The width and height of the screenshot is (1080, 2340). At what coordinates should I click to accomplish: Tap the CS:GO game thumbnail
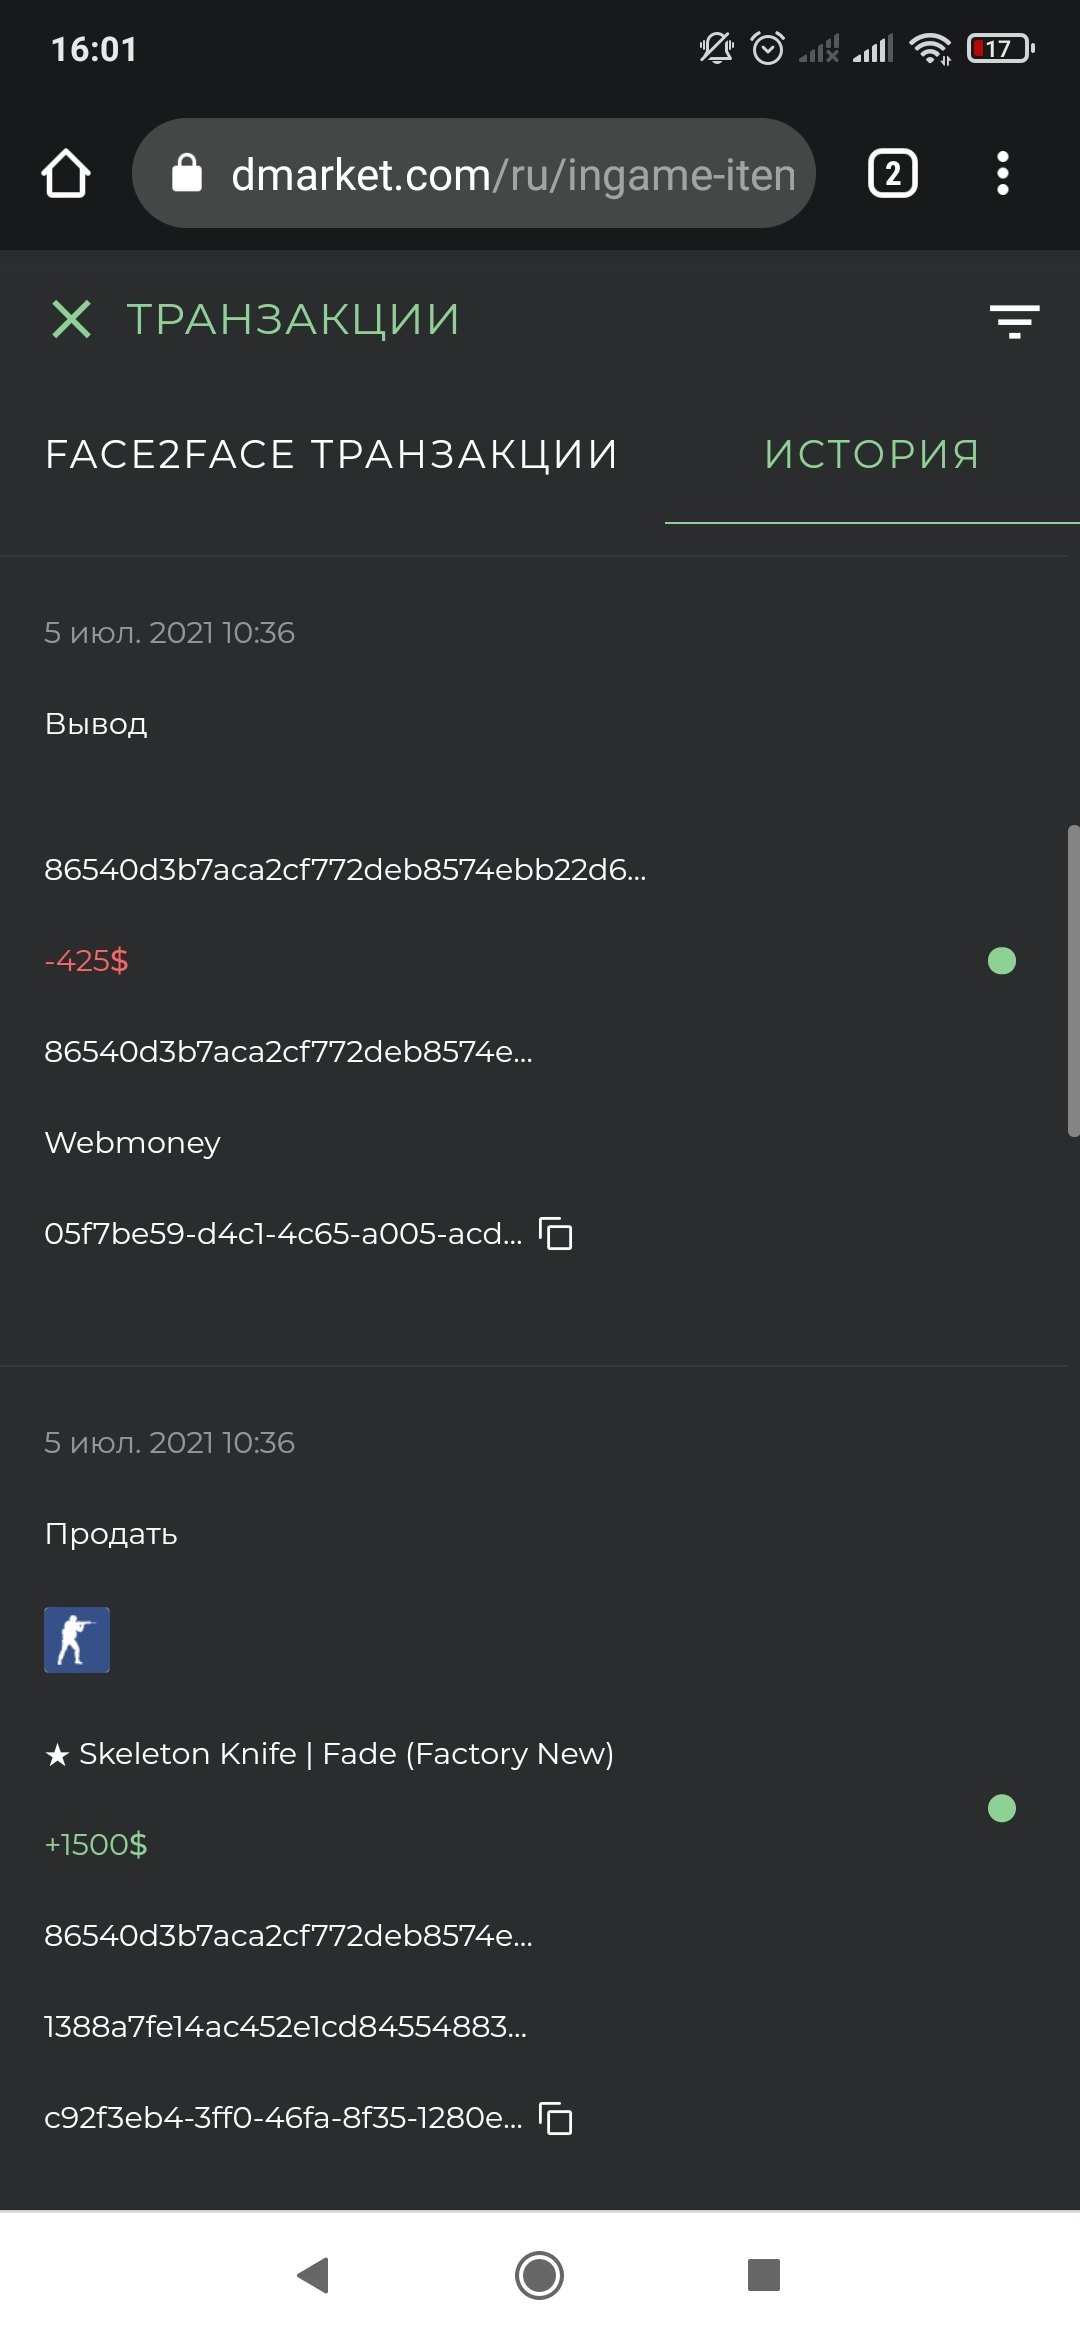coord(77,1640)
